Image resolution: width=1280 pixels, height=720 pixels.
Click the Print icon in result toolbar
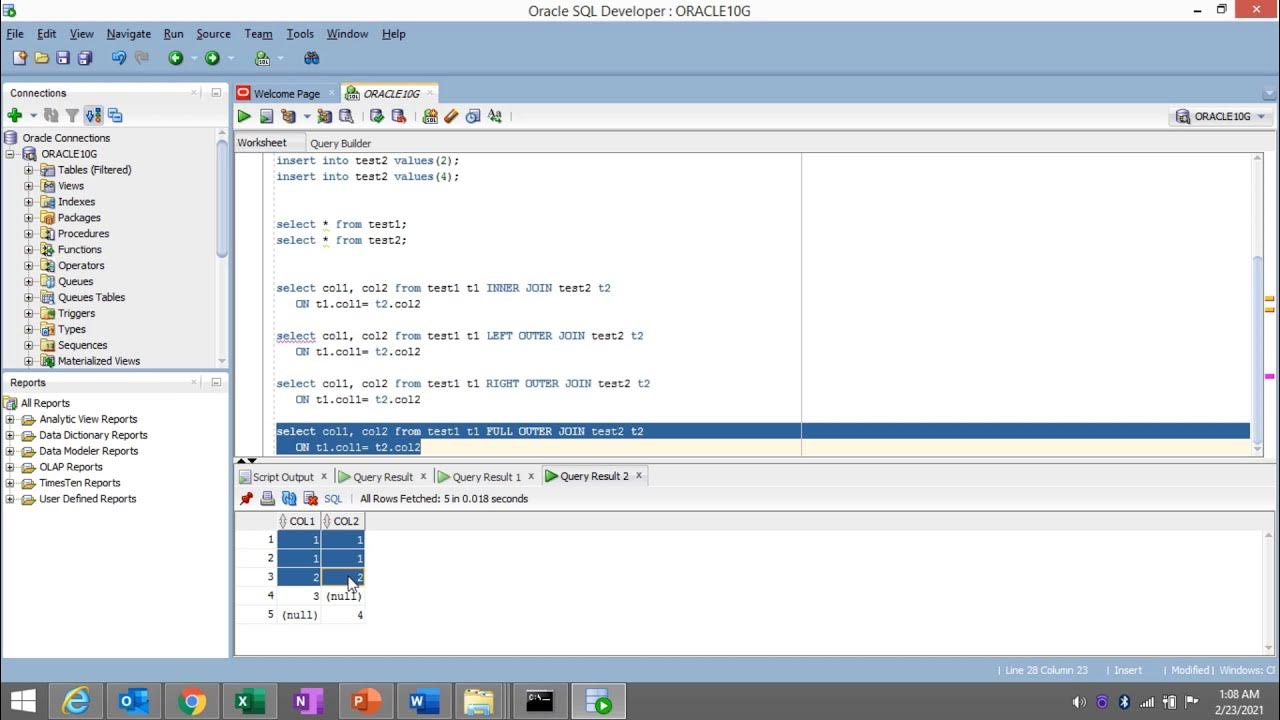(267, 498)
